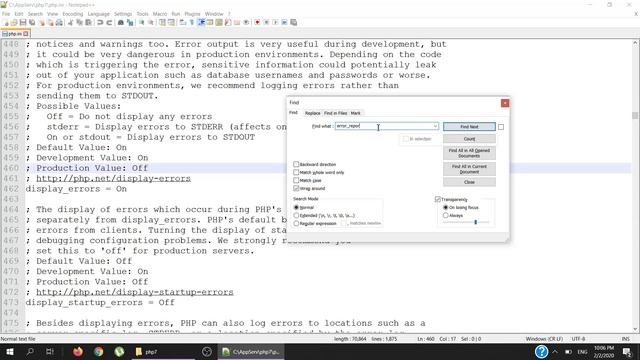
Task: Open Task View from the taskbar
Action: 50,351
